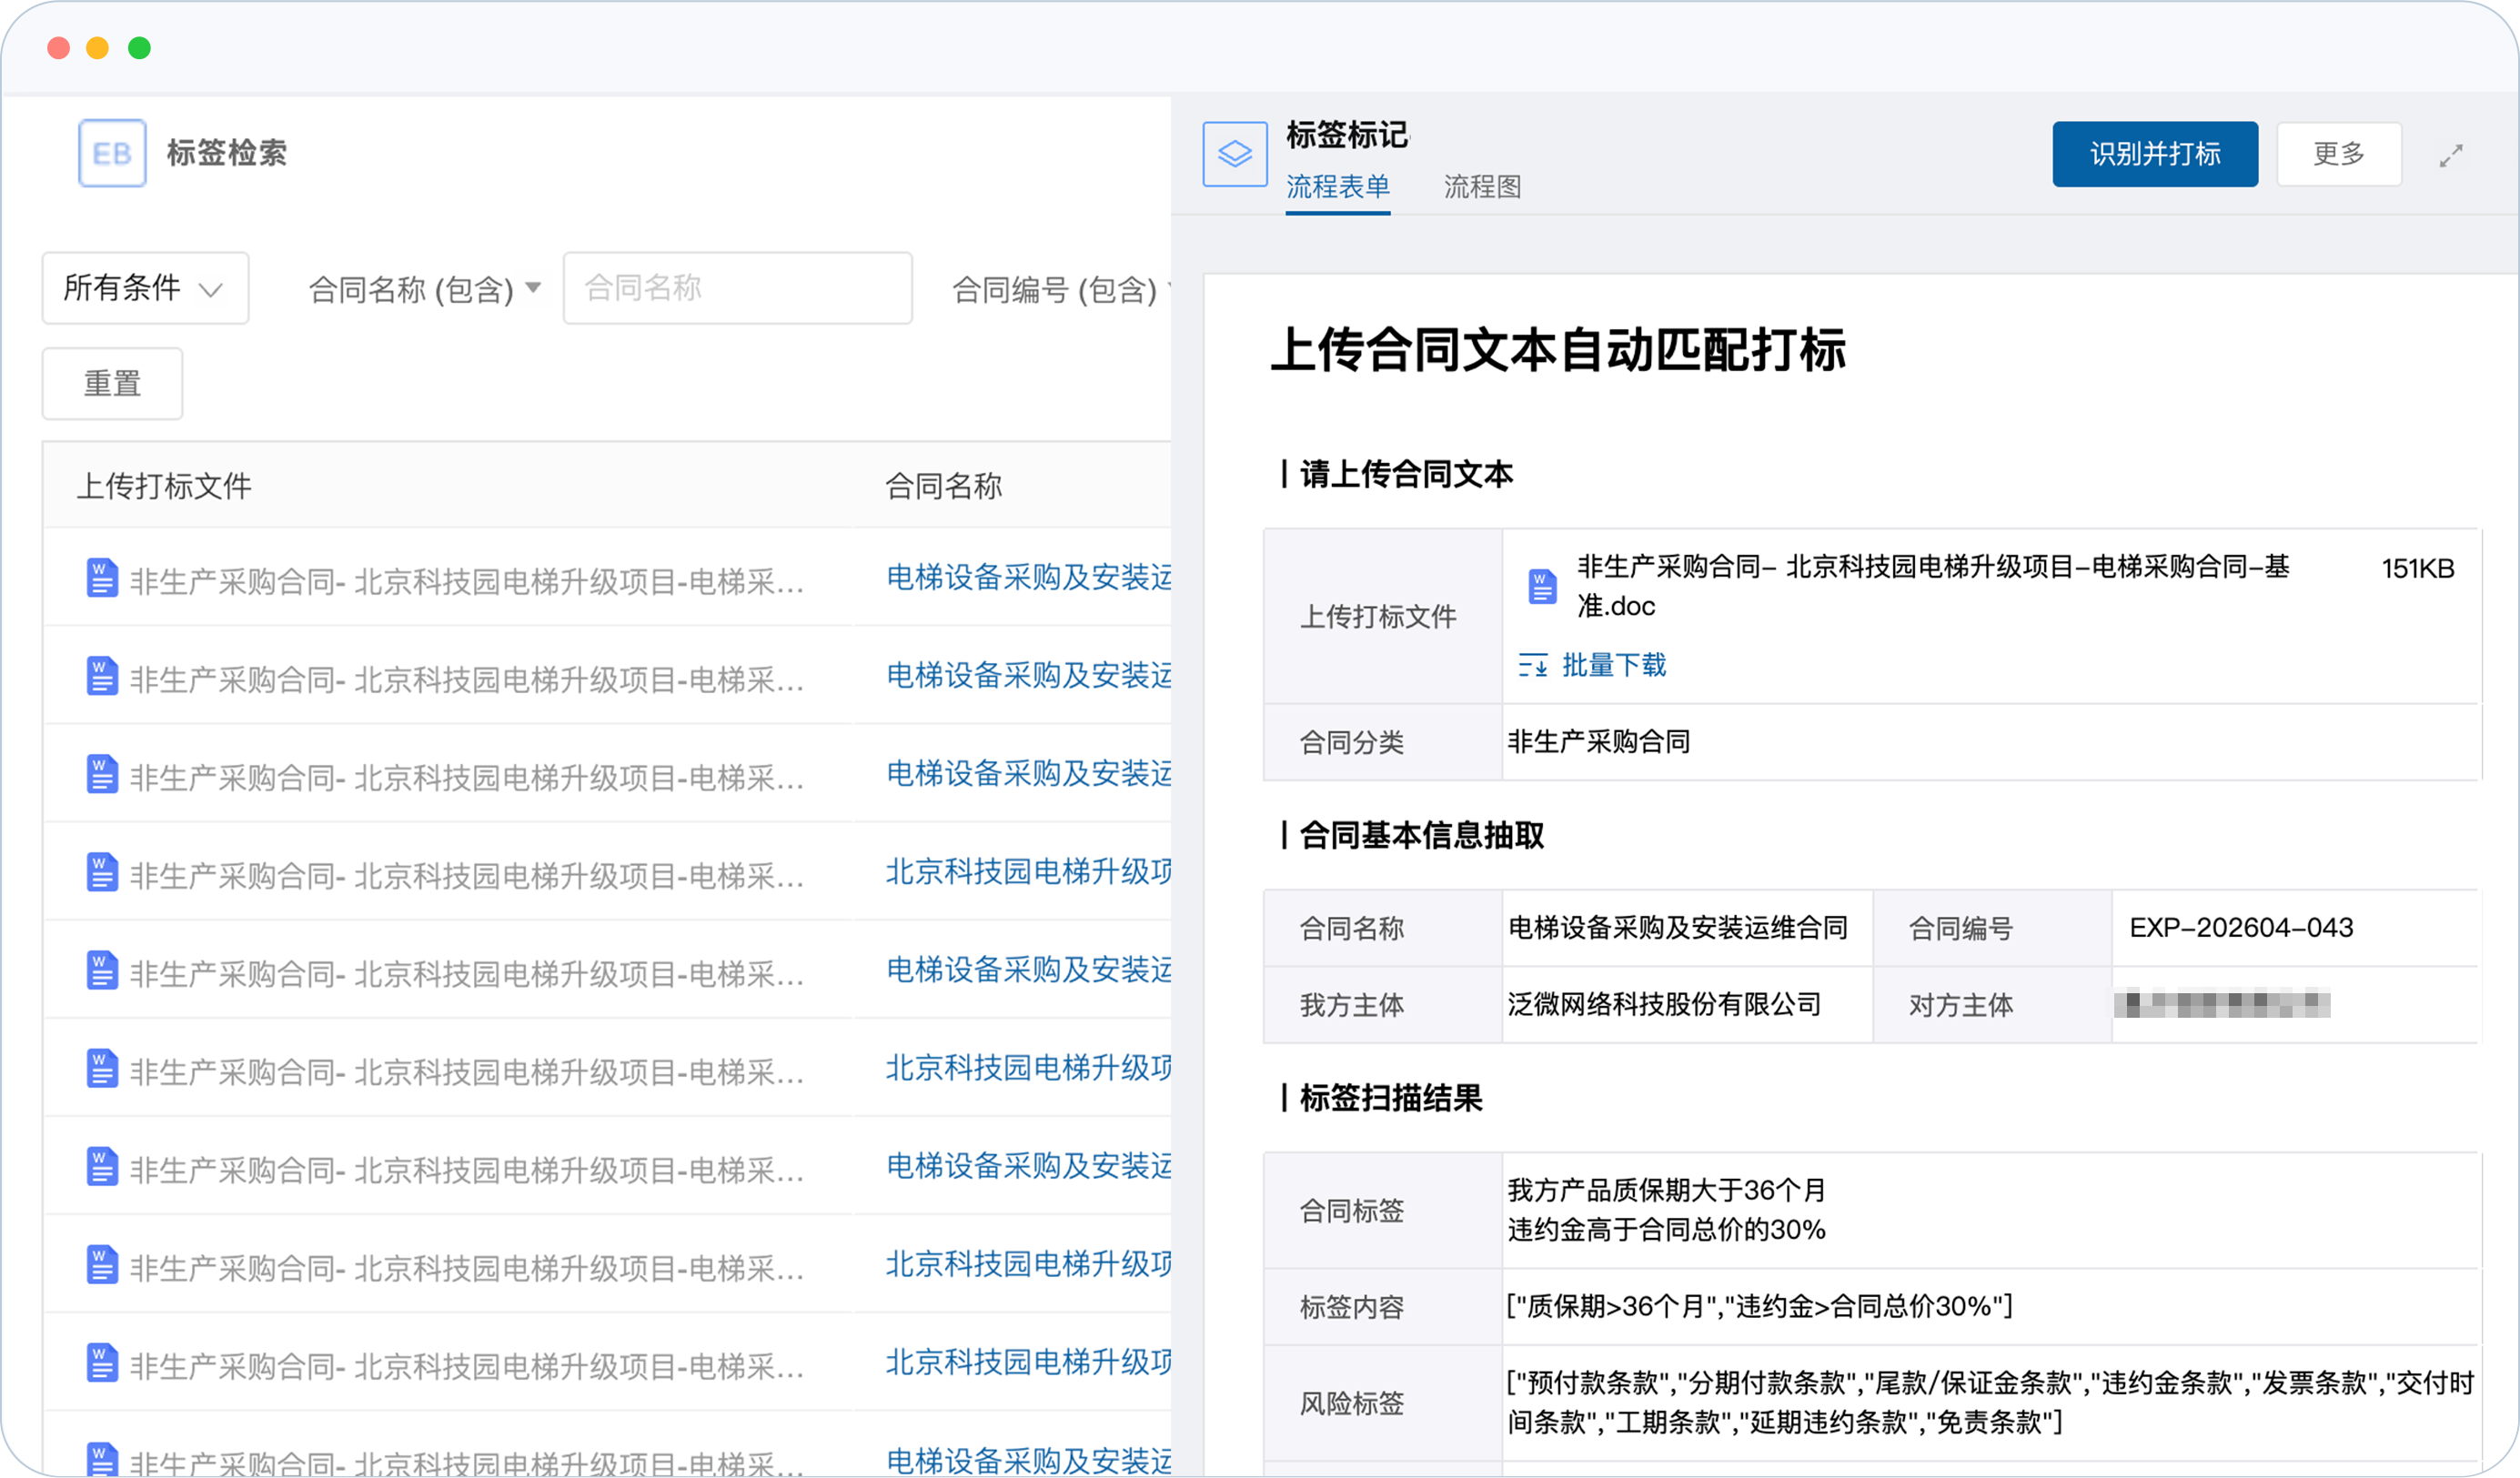2520x1478 pixels.
Task: Click the EB logo icon beside 标签检索
Action: (112, 153)
